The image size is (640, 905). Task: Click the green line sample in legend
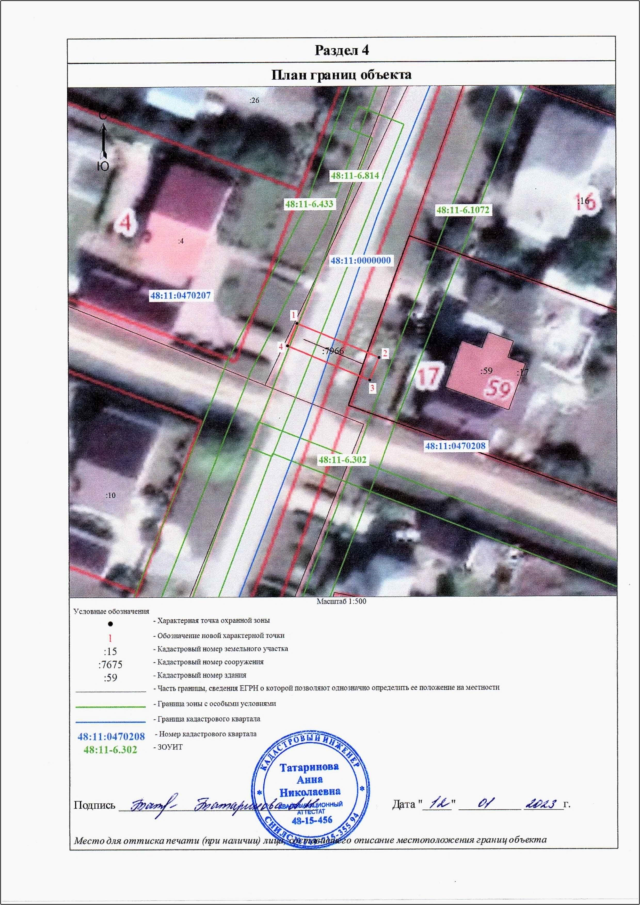pos(109,704)
